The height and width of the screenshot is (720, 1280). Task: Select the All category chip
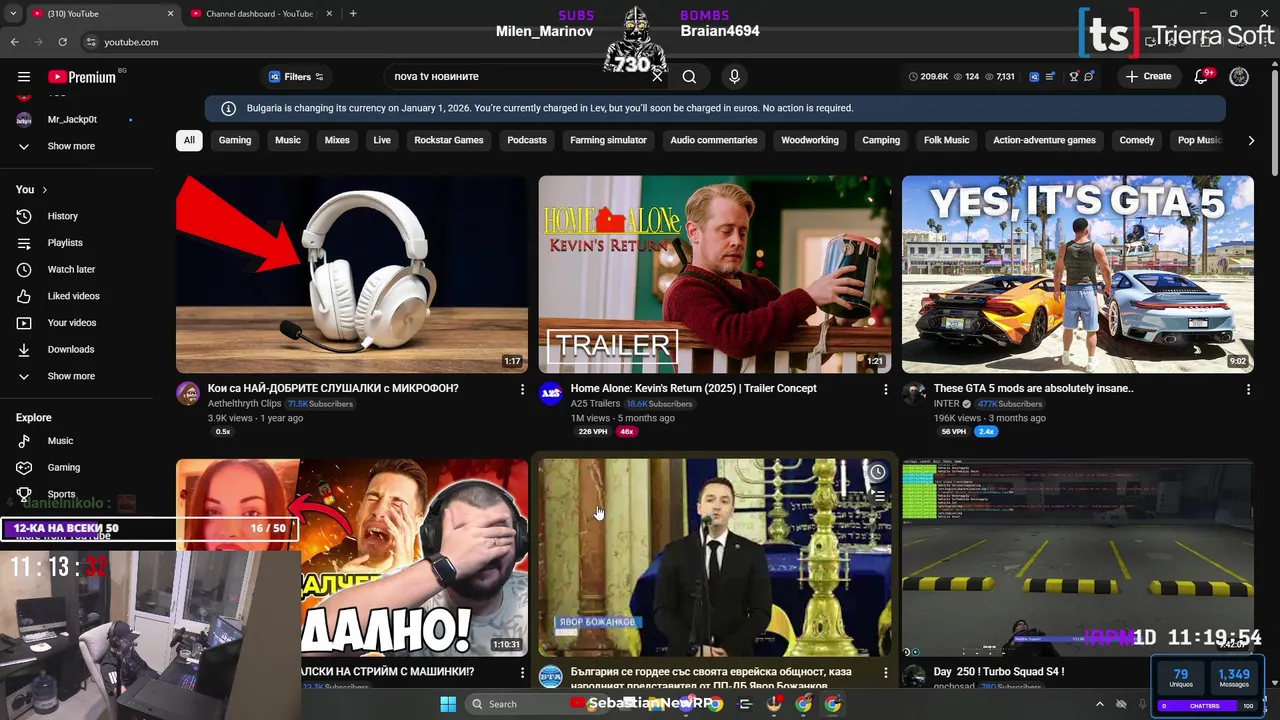(189, 140)
